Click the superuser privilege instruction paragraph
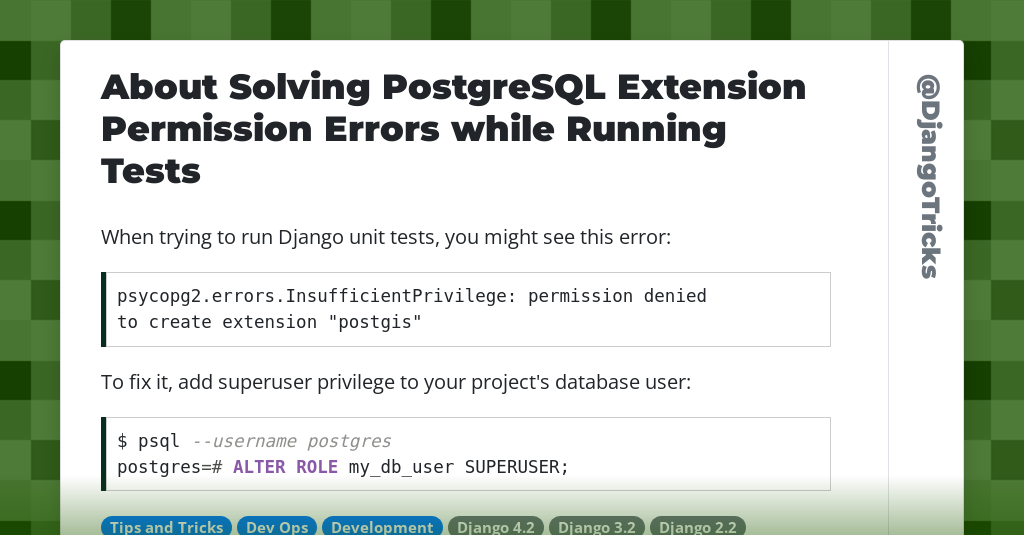The width and height of the screenshot is (1024, 535). [x=396, y=382]
